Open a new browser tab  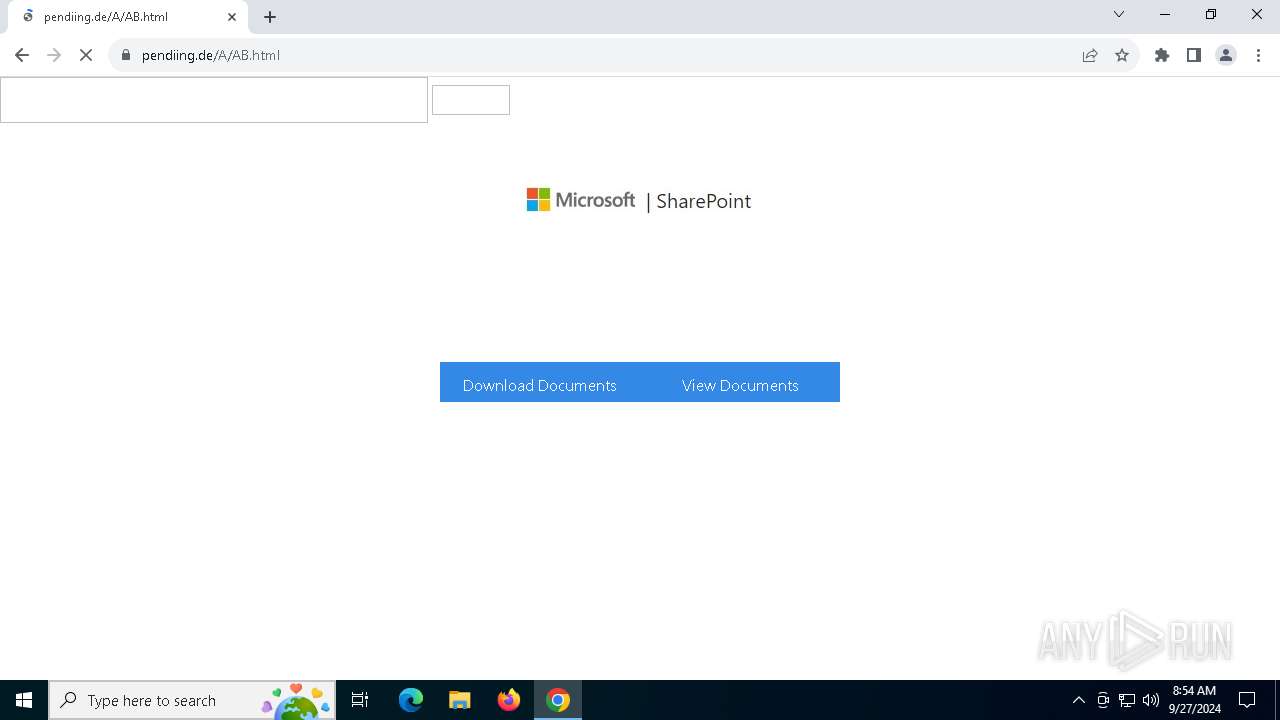pyautogui.click(x=270, y=17)
